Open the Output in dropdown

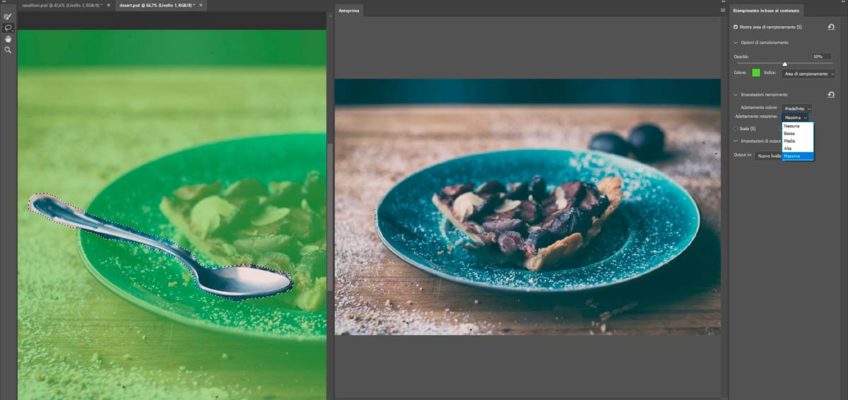click(x=768, y=155)
